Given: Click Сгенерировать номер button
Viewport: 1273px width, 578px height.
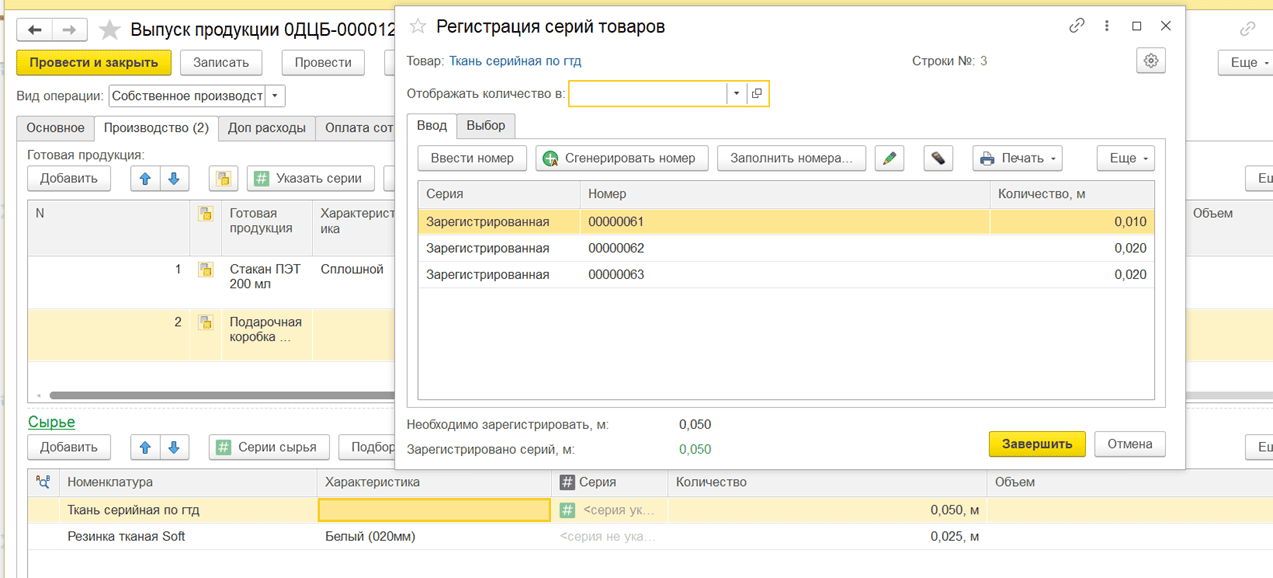Looking at the screenshot, I should [x=622, y=158].
